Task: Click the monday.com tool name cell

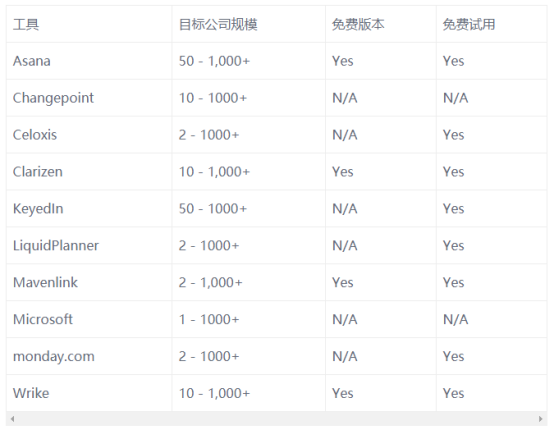Action: [x=89, y=356]
